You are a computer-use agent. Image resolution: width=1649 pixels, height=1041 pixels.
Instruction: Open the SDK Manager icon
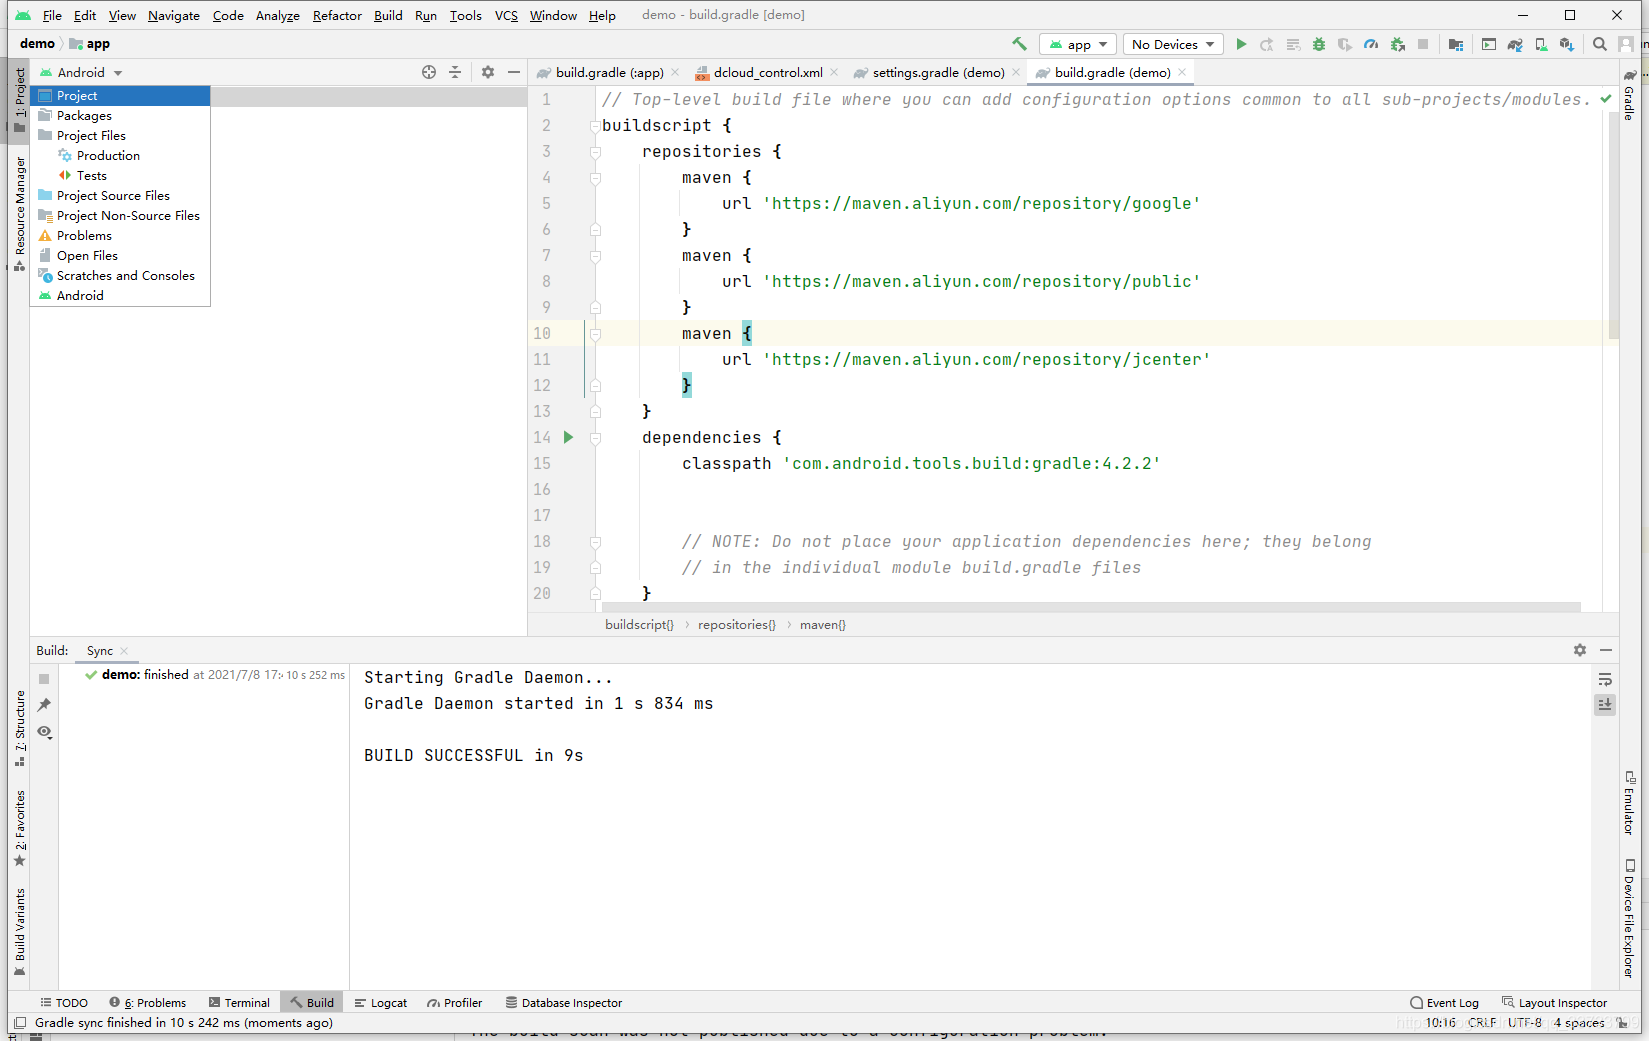(1567, 44)
